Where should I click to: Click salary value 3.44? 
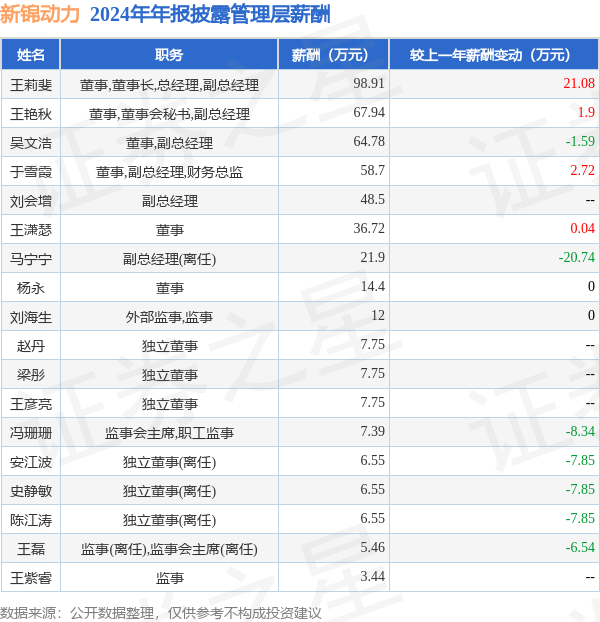pyautogui.click(x=372, y=576)
